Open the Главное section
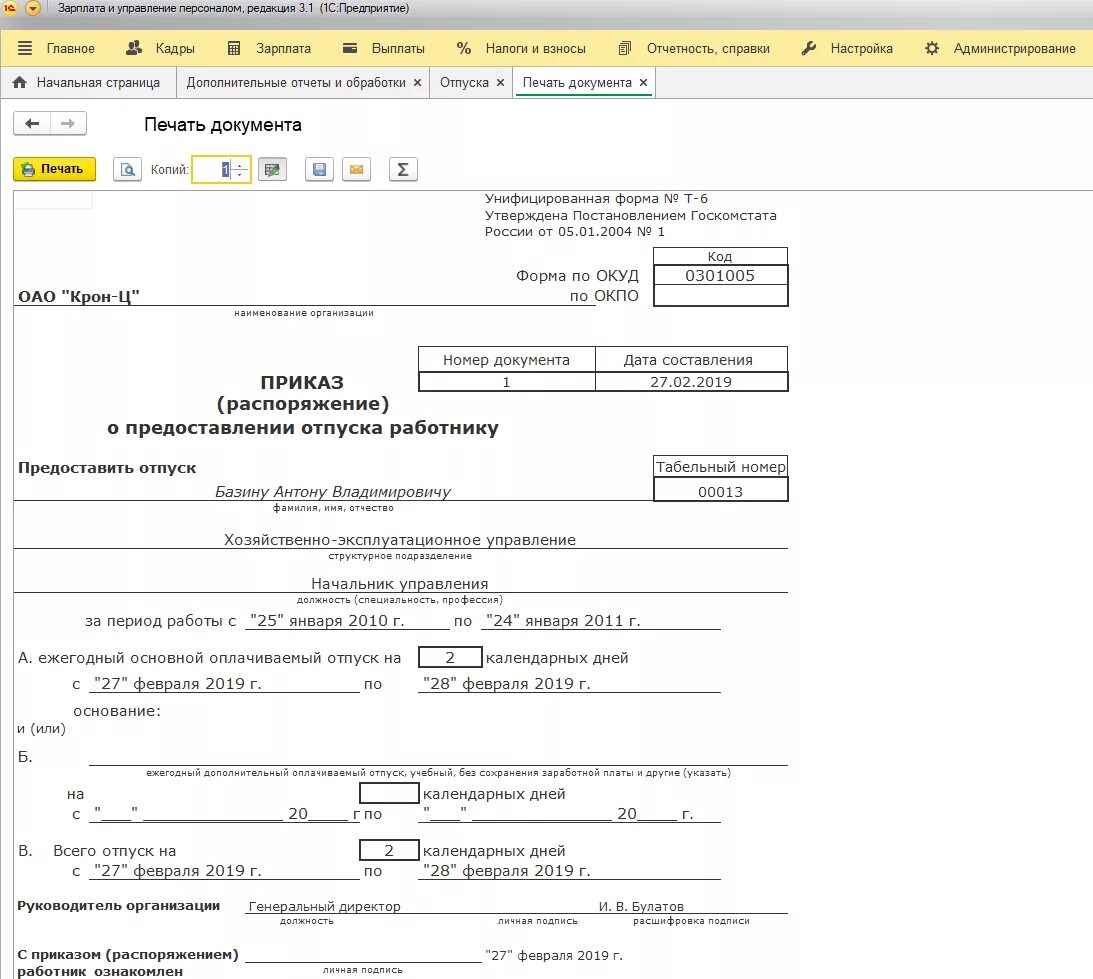The width and height of the screenshot is (1093, 979). pos(70,48)
